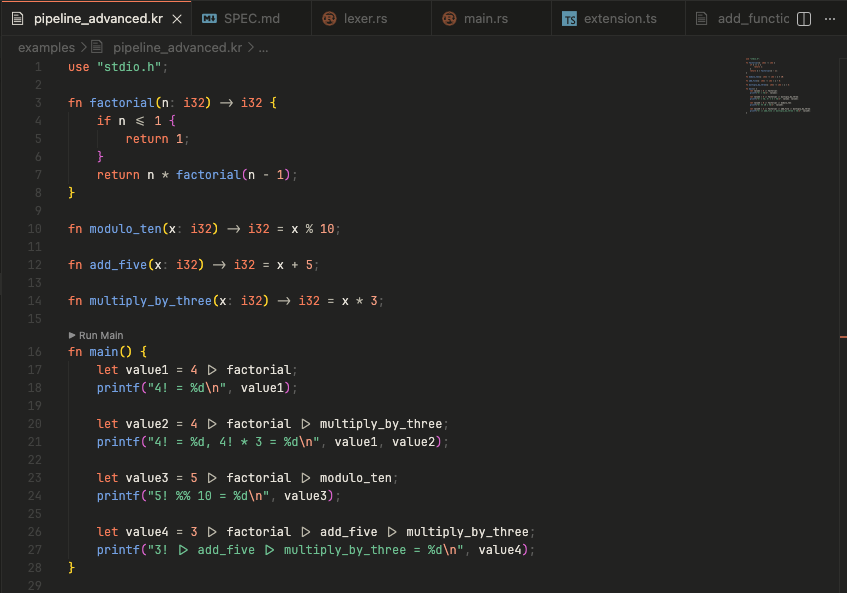Screen dimensions: 847x593
Task: Click add_five function name on line 12
Action: coord(118,265)
